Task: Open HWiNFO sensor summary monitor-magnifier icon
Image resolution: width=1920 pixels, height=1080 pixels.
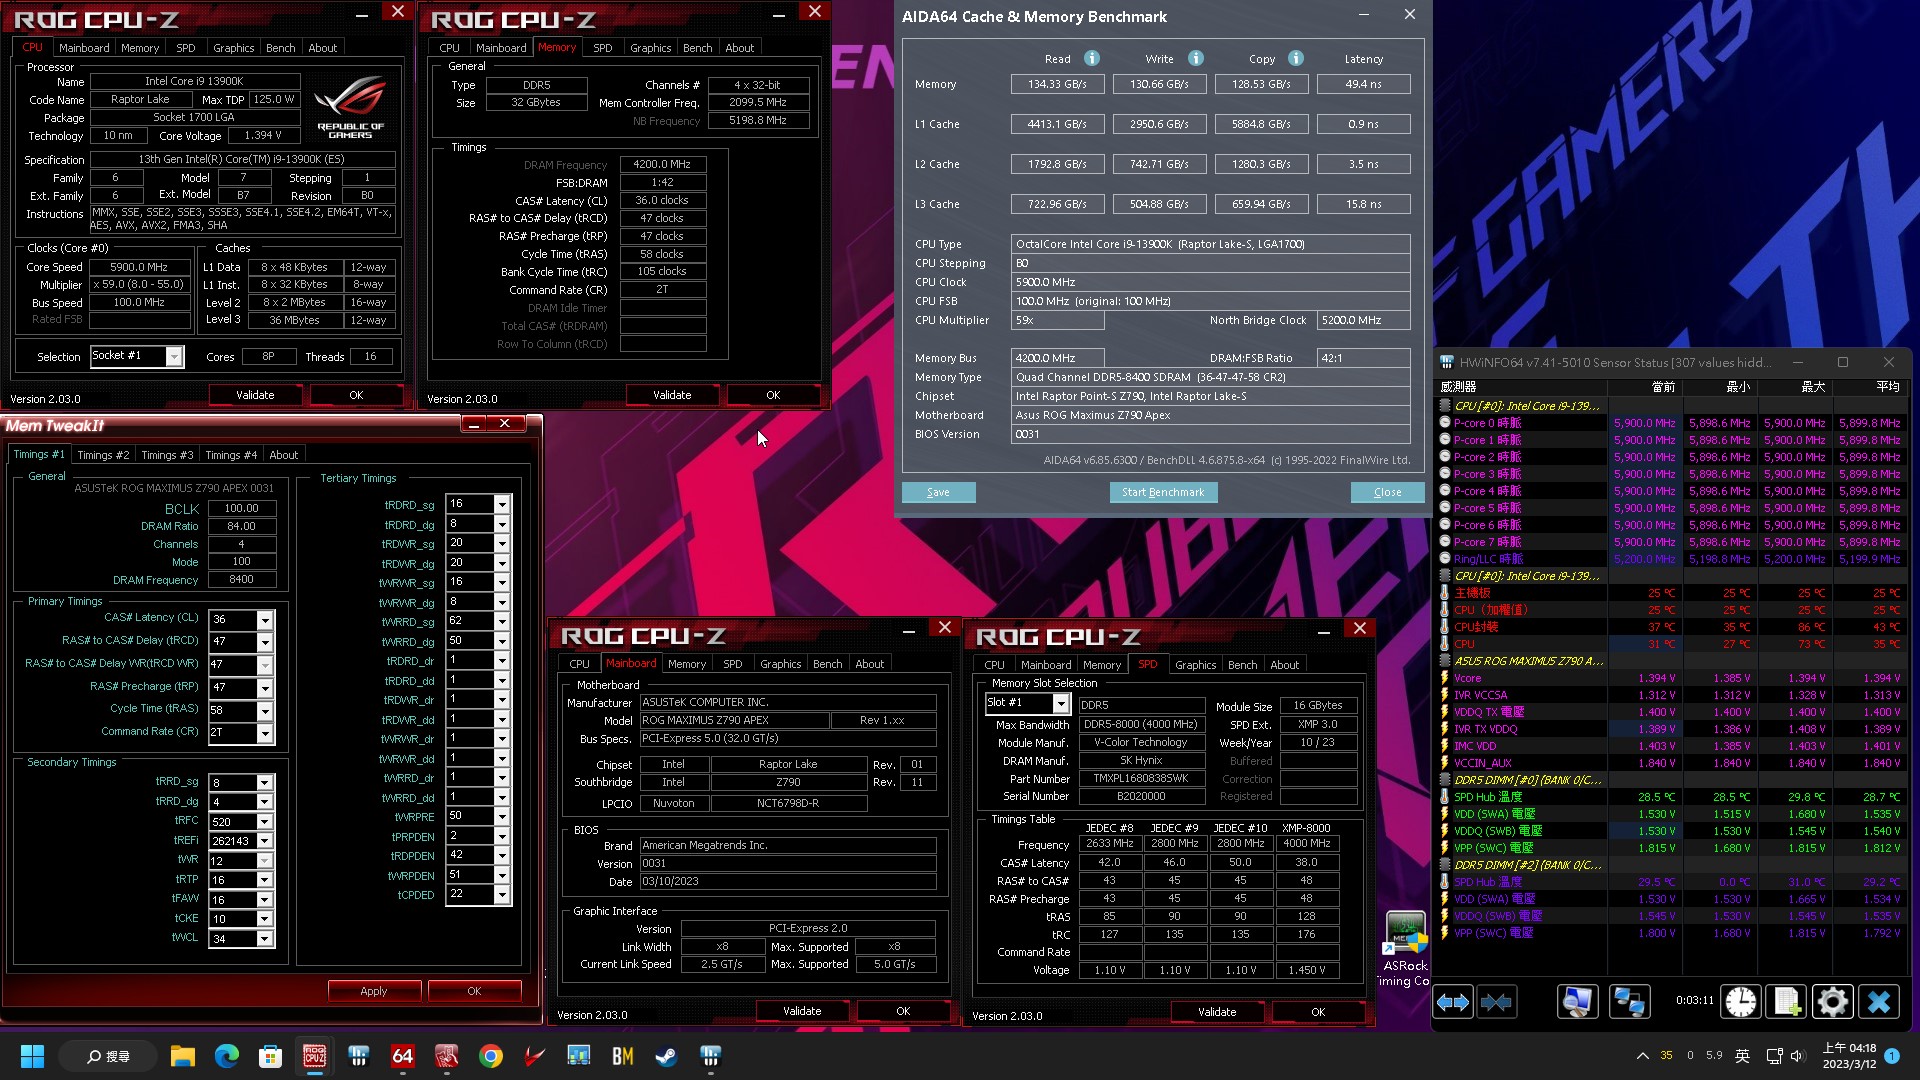Action: pos(1577,1002)
